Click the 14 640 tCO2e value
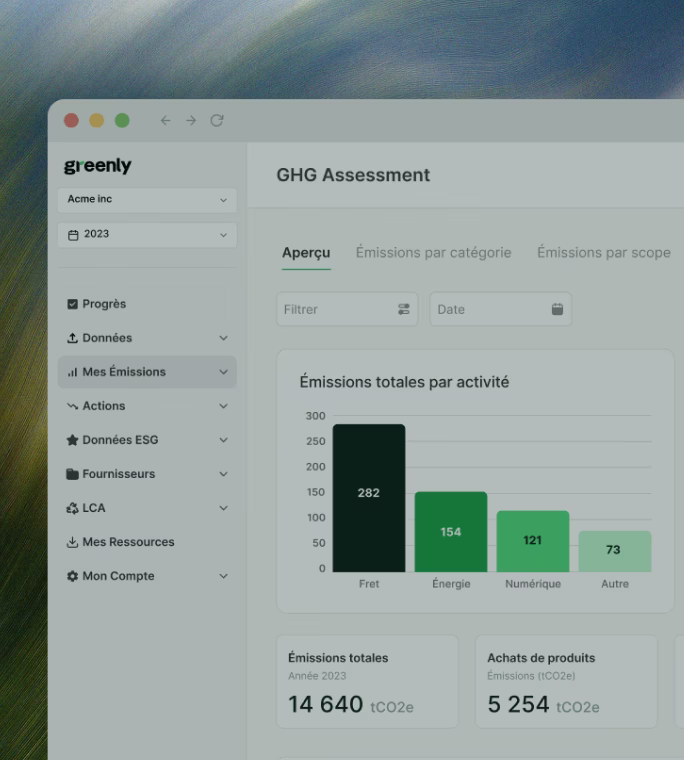This screenshot has height=760, width=684. click(351, 704)
